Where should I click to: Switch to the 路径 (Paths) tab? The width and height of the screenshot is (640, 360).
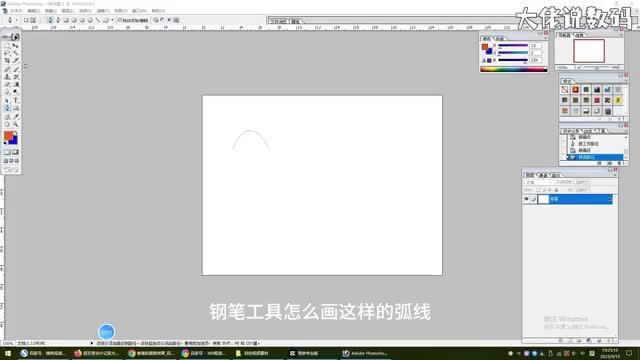pyautogui.click(x=556, y=176)
